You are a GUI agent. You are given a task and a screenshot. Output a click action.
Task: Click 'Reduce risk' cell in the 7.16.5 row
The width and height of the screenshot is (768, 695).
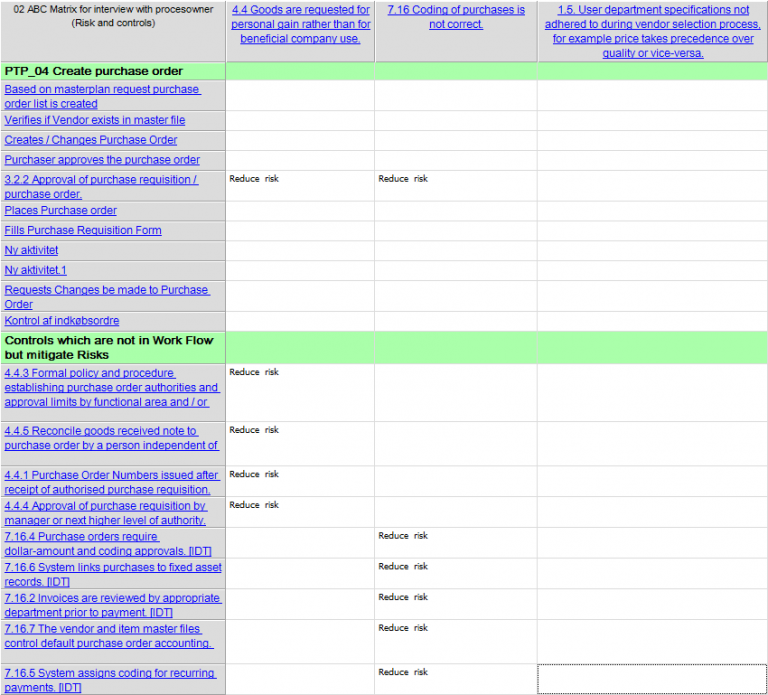[456, 679]
